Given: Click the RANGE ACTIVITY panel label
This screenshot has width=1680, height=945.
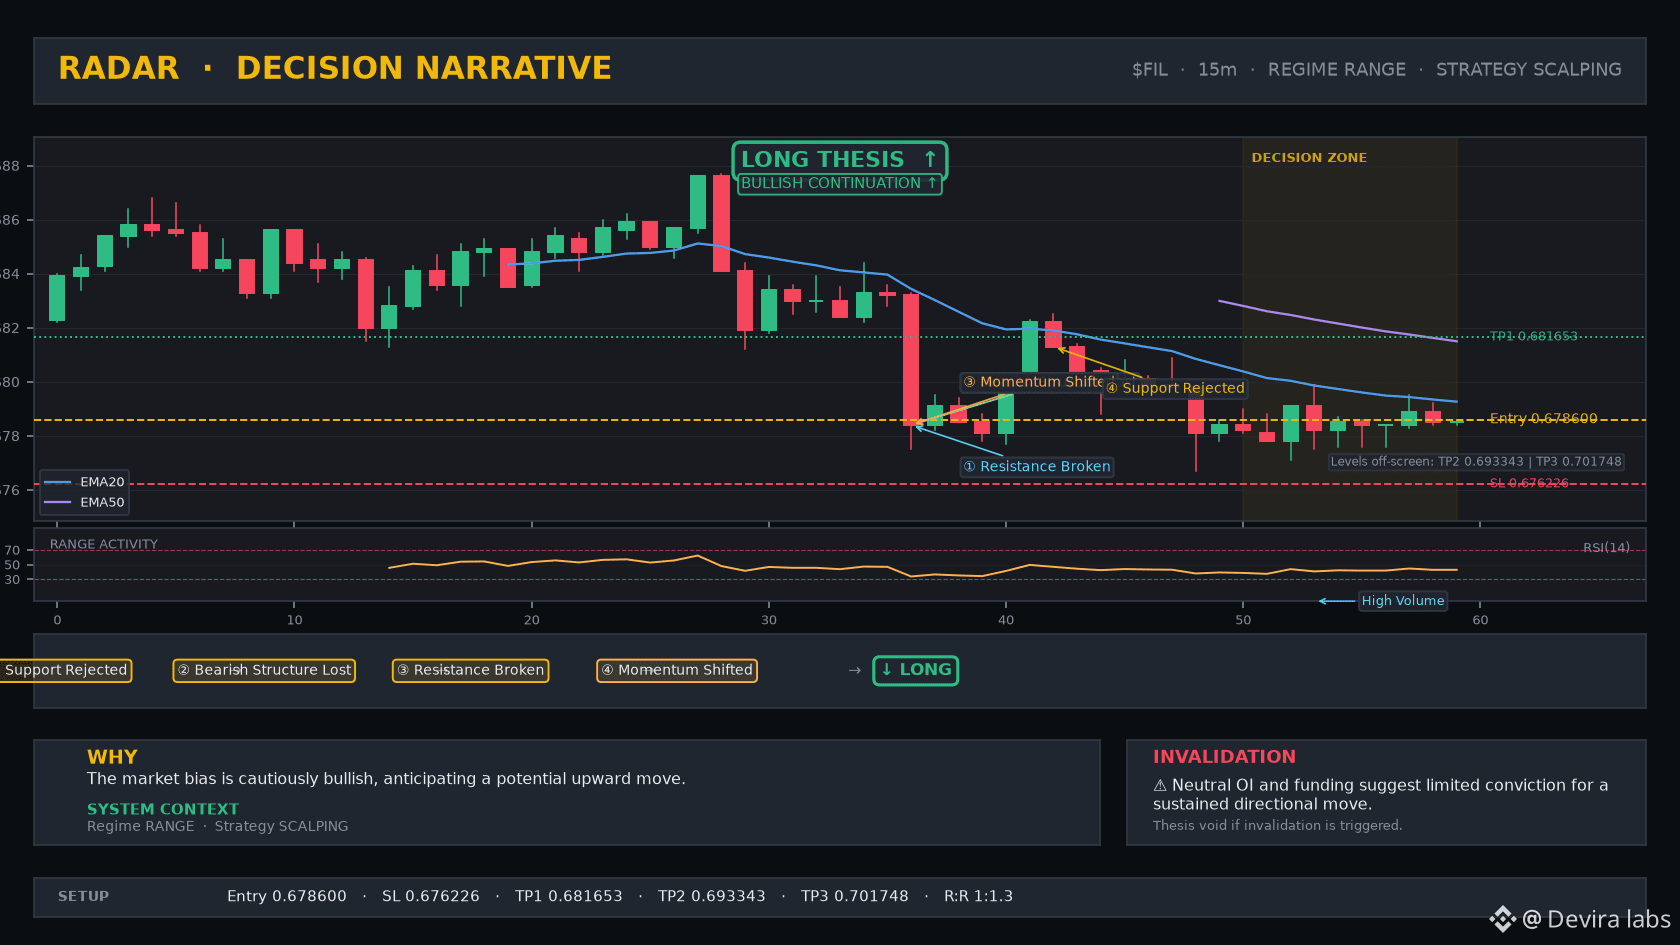Looking at the screenshot, I should point(104,545).
